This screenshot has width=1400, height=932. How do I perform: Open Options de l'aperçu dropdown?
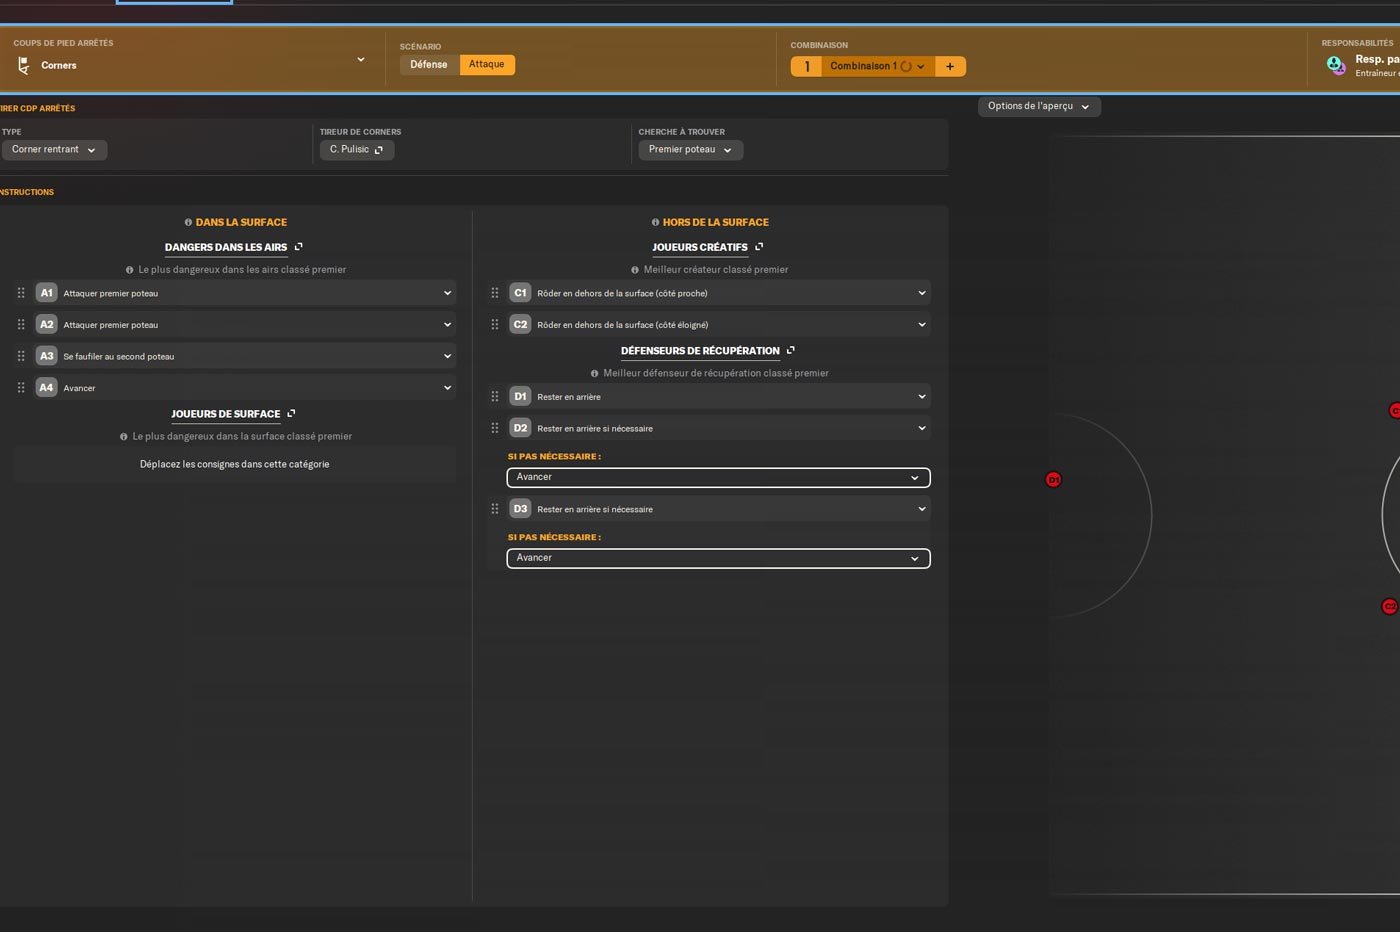1039,106
